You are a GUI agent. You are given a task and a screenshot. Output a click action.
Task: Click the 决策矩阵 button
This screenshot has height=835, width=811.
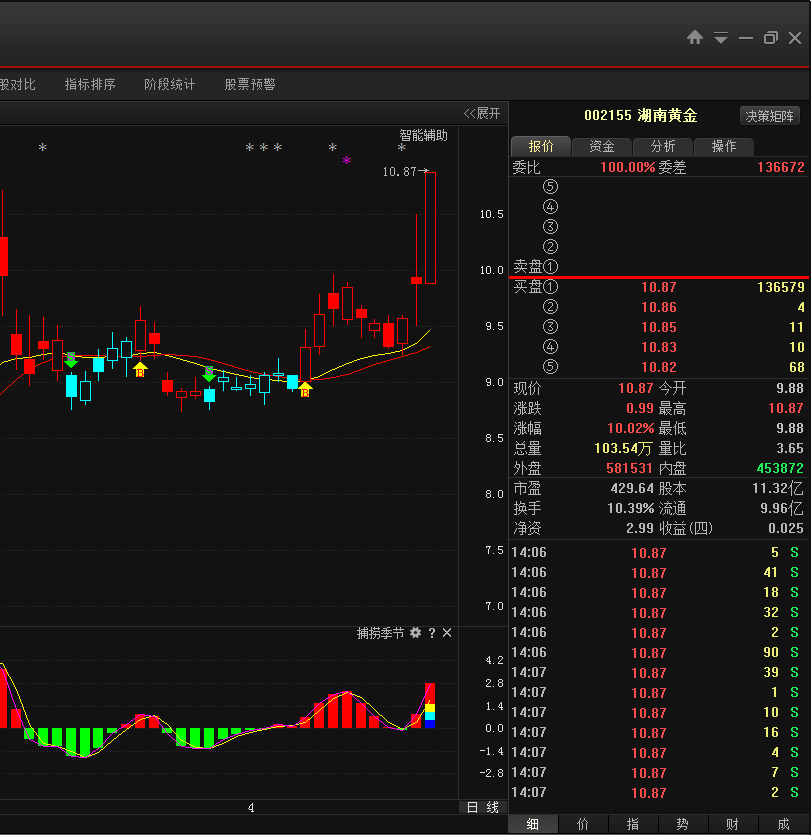770,116
